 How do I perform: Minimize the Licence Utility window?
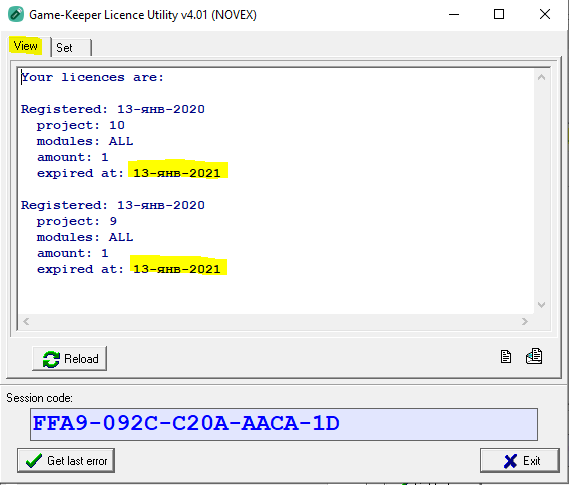tap(454, 15)
